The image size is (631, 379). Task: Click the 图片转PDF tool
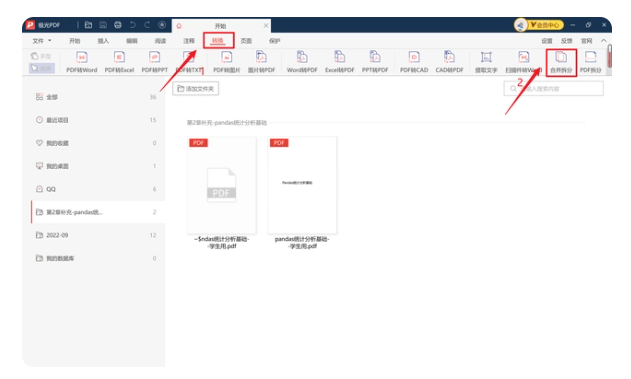[261, 62]
